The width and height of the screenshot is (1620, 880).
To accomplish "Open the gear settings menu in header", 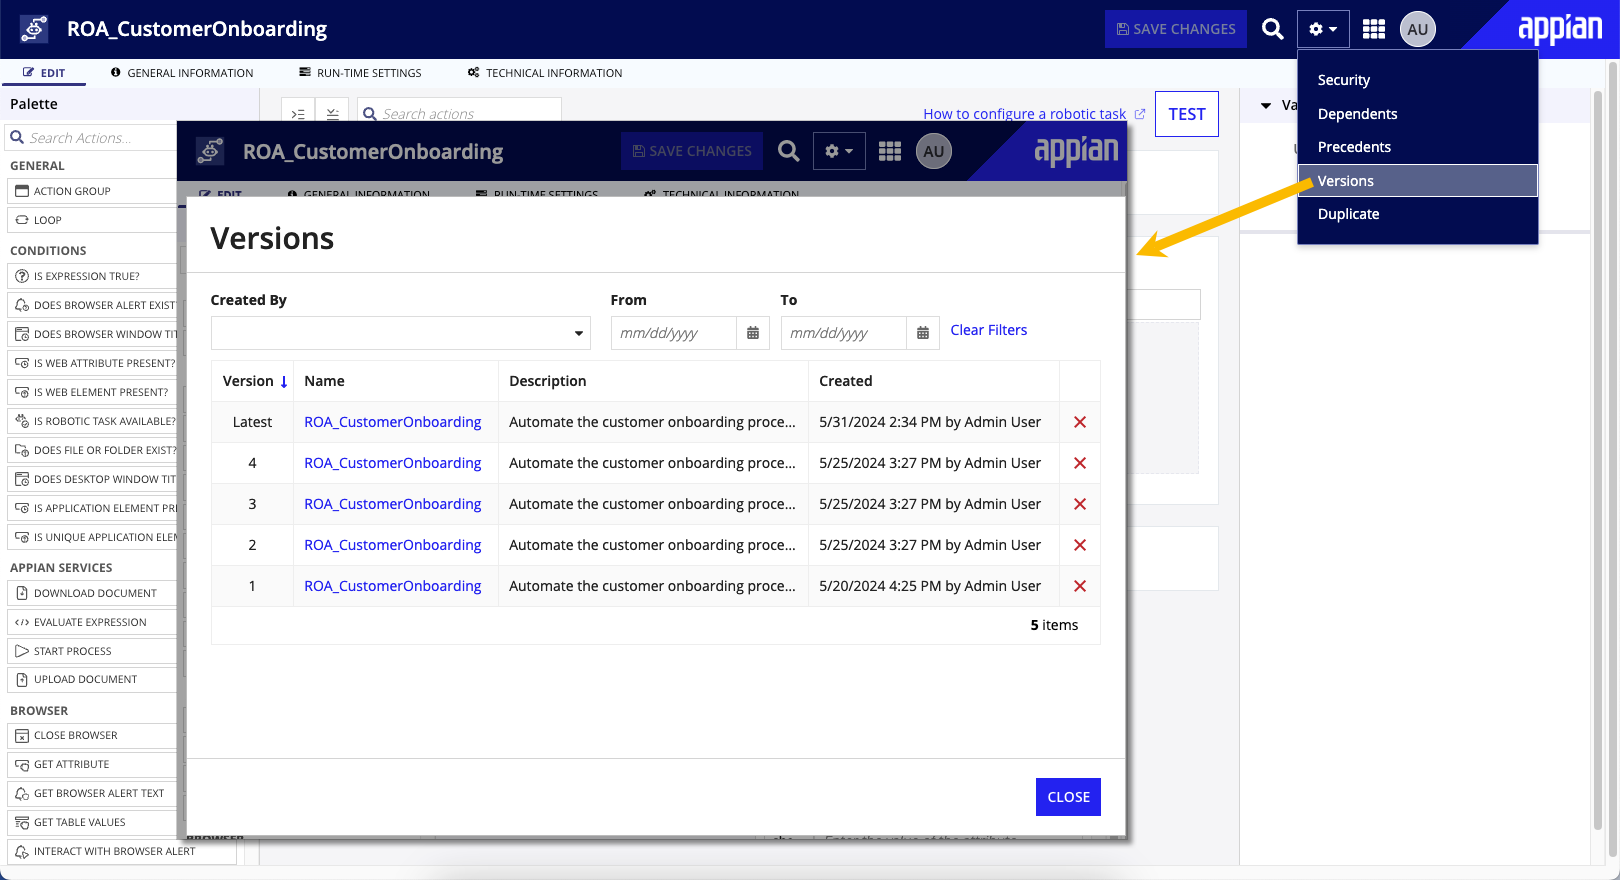I will click(x=1323, y=29).
